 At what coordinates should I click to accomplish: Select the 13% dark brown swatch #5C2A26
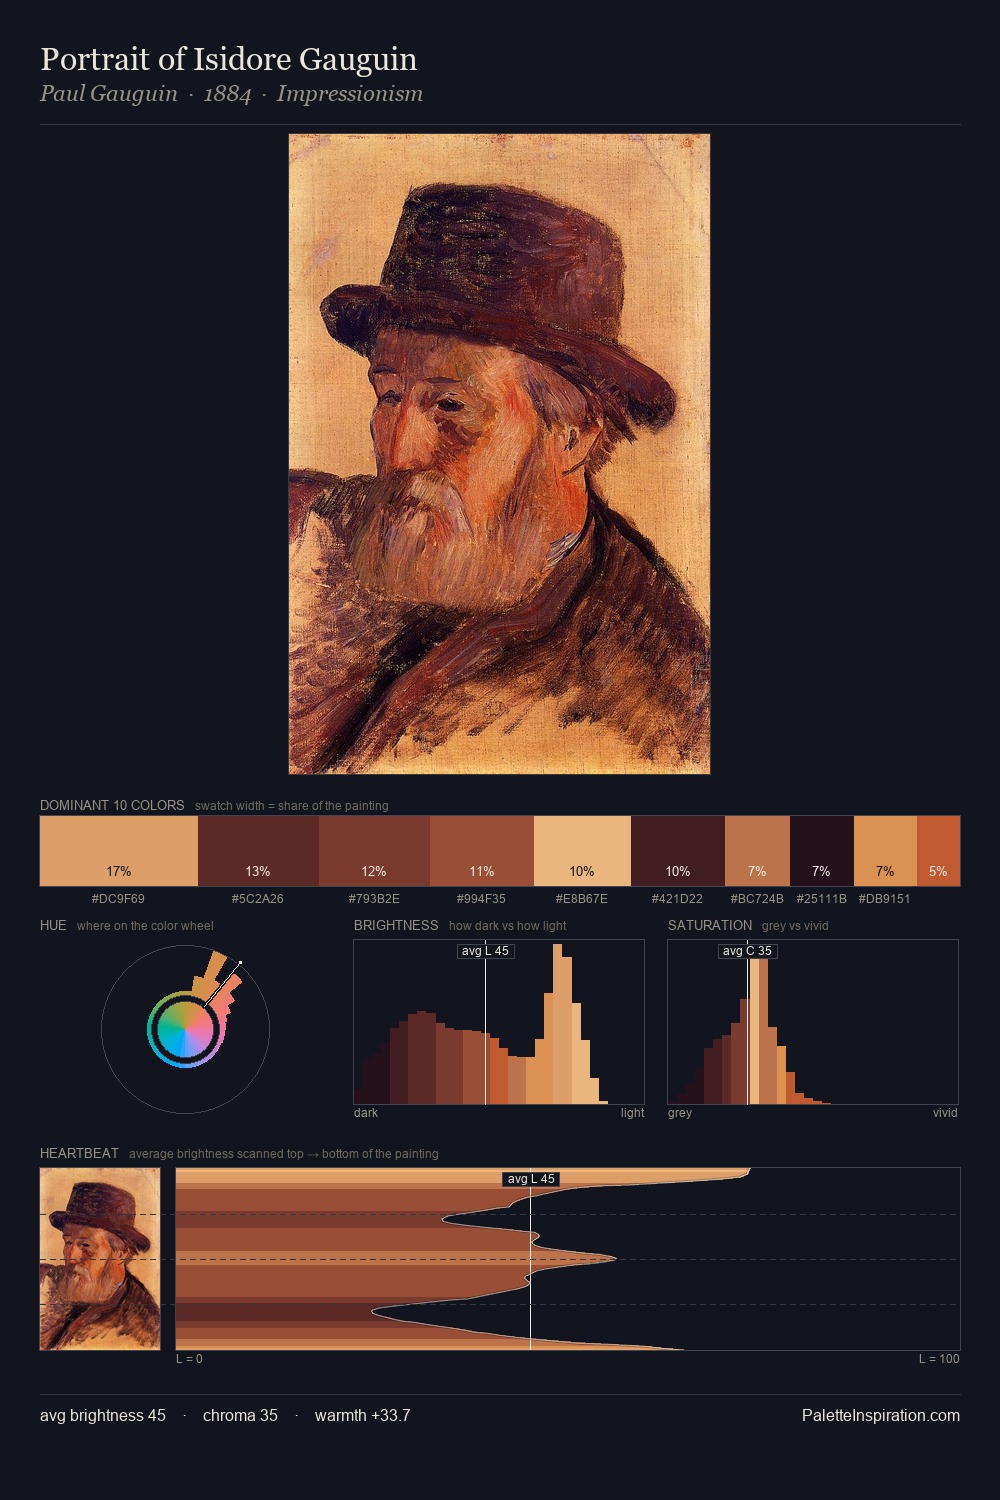point(258,851)
